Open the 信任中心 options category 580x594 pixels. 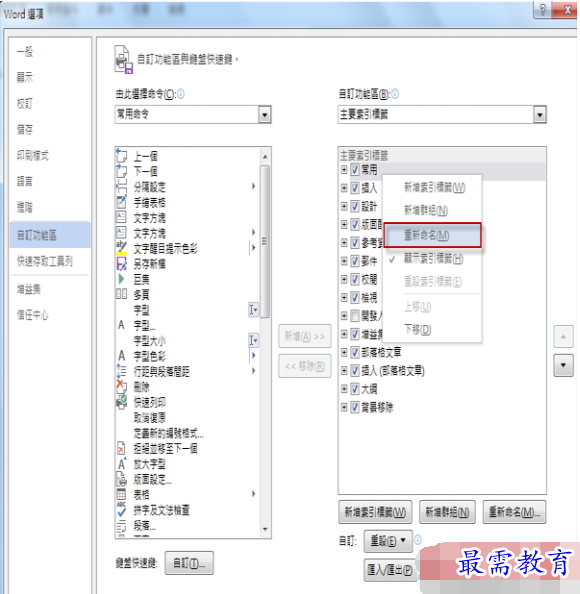pyautogui.click(x=50, y=315)
